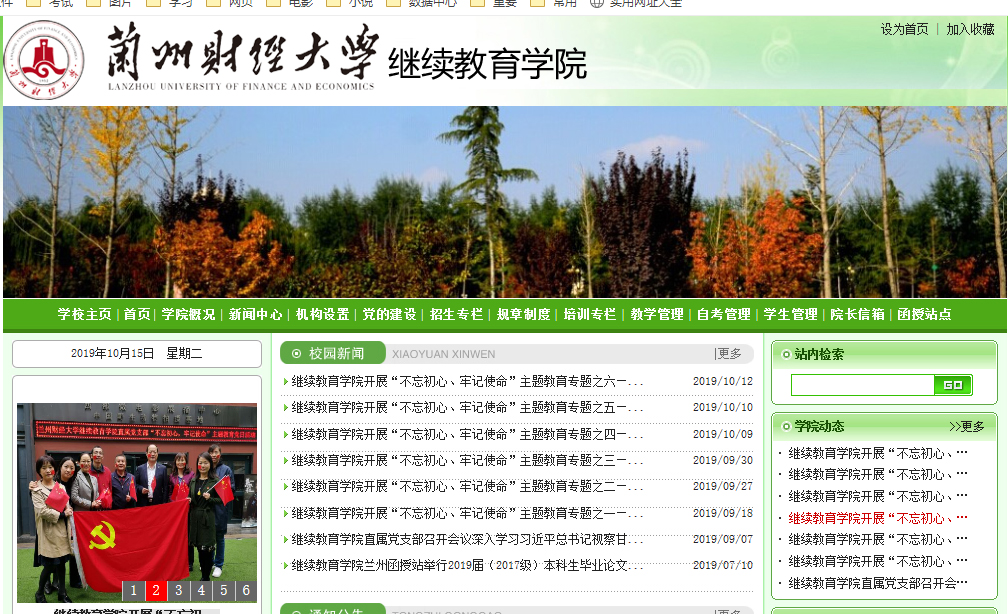This screenshot has width=1008, height=614.
Task: Select slide 6 in photo slideshow
Action: click(246, 590)
